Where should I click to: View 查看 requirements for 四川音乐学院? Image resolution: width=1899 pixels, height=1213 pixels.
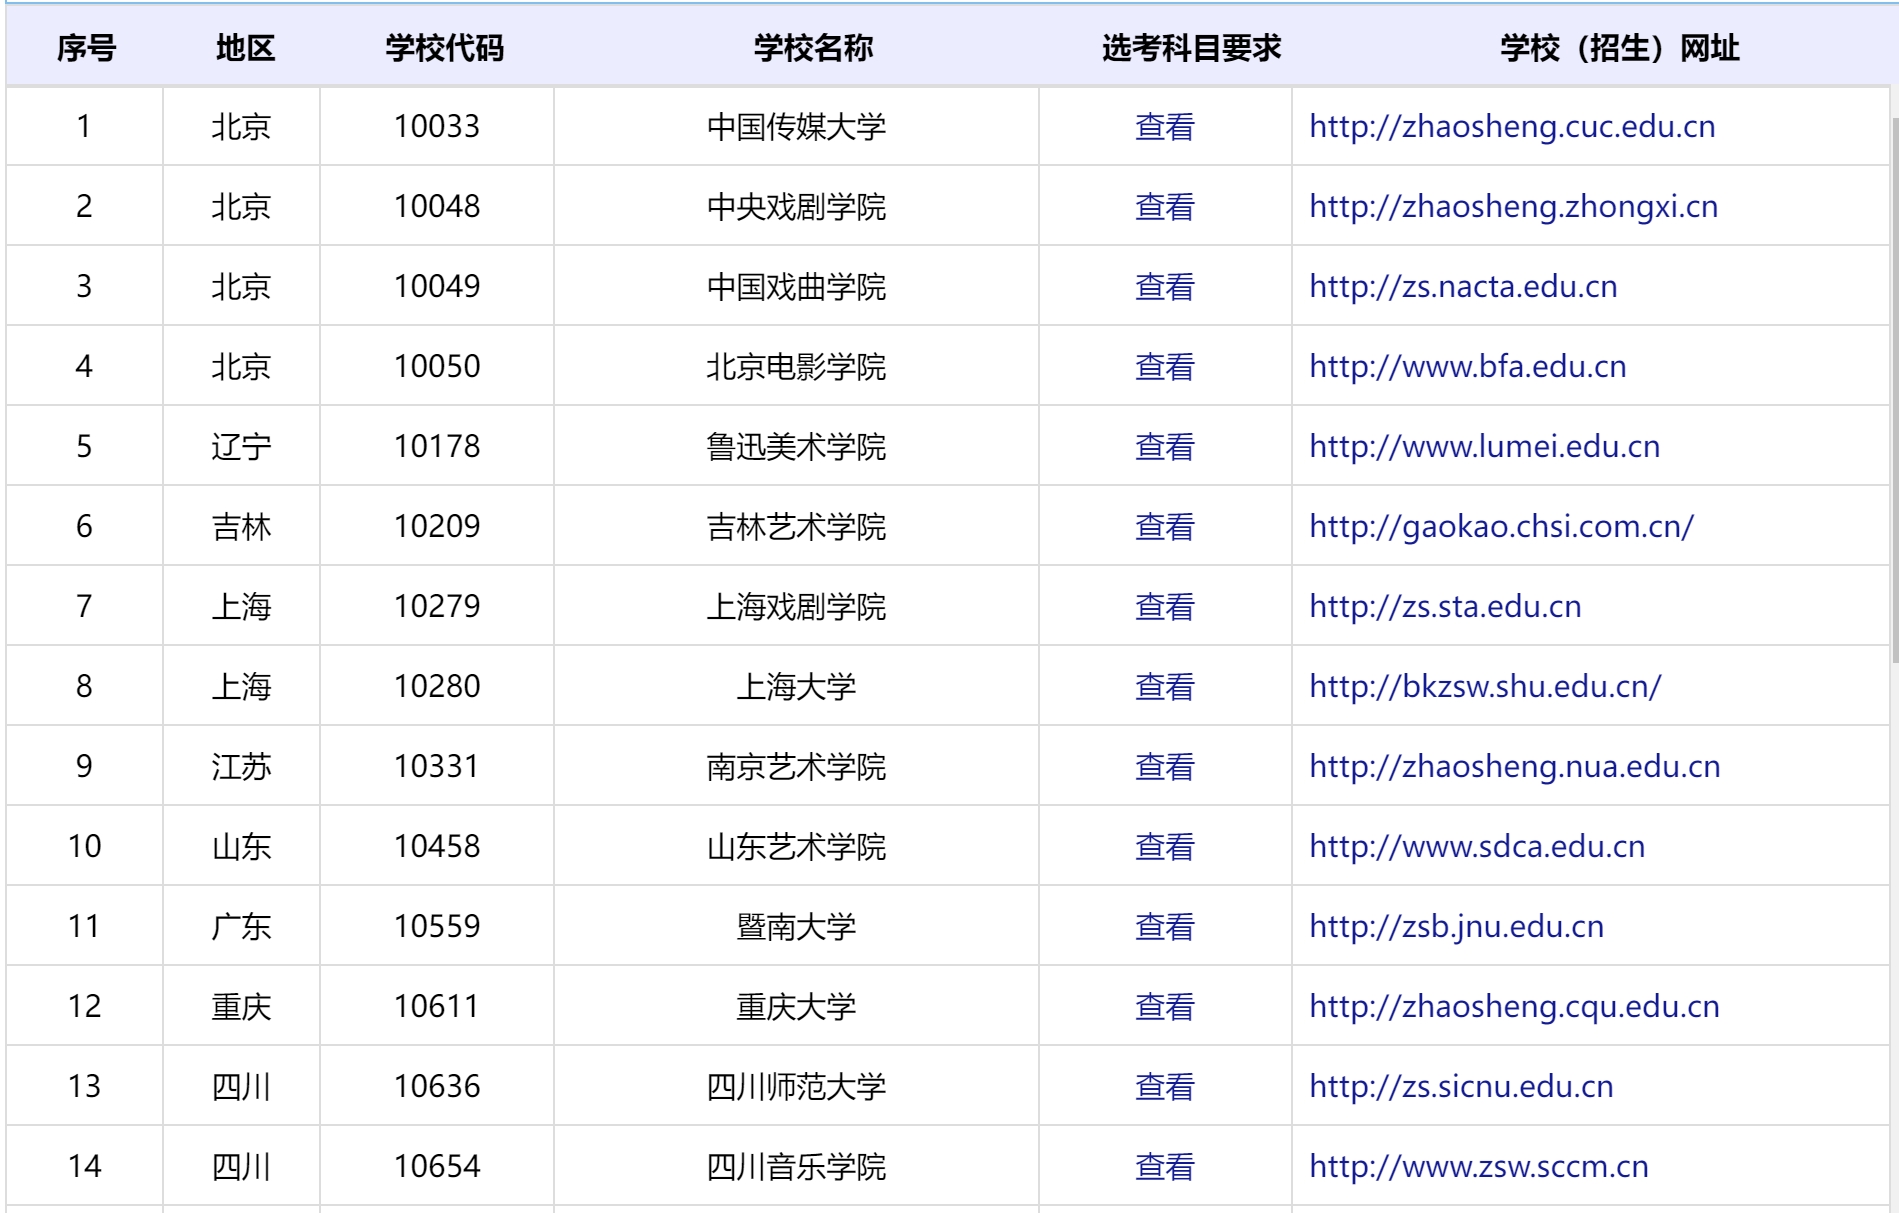[x=1164, y=1167]
